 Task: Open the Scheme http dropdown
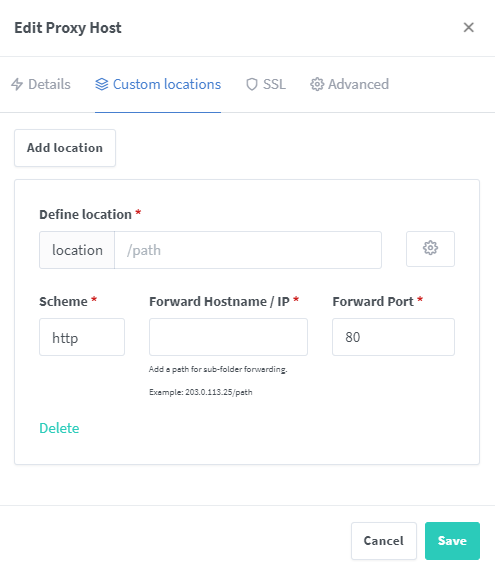82,337
